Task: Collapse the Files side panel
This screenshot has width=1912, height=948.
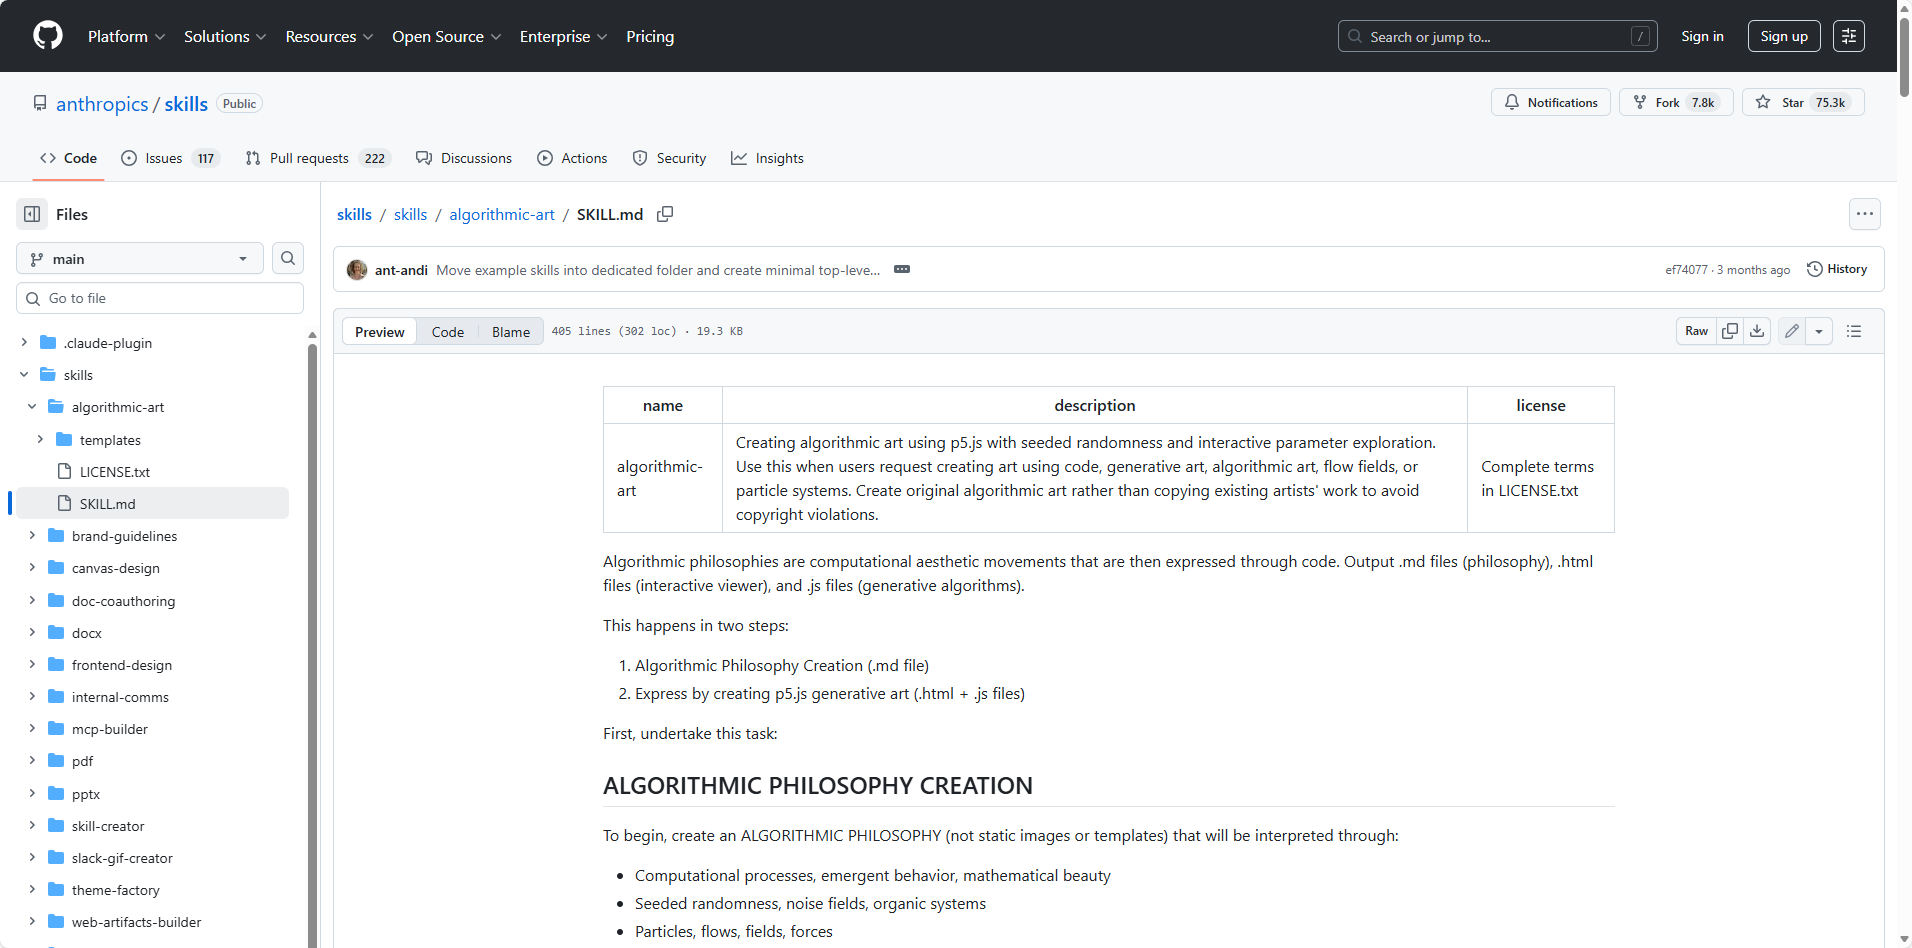Action: 32,214
